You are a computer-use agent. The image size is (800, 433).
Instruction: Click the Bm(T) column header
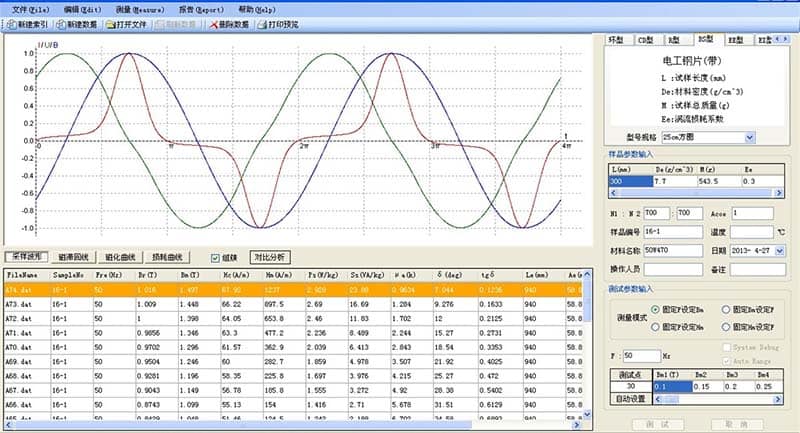[198, 275]
